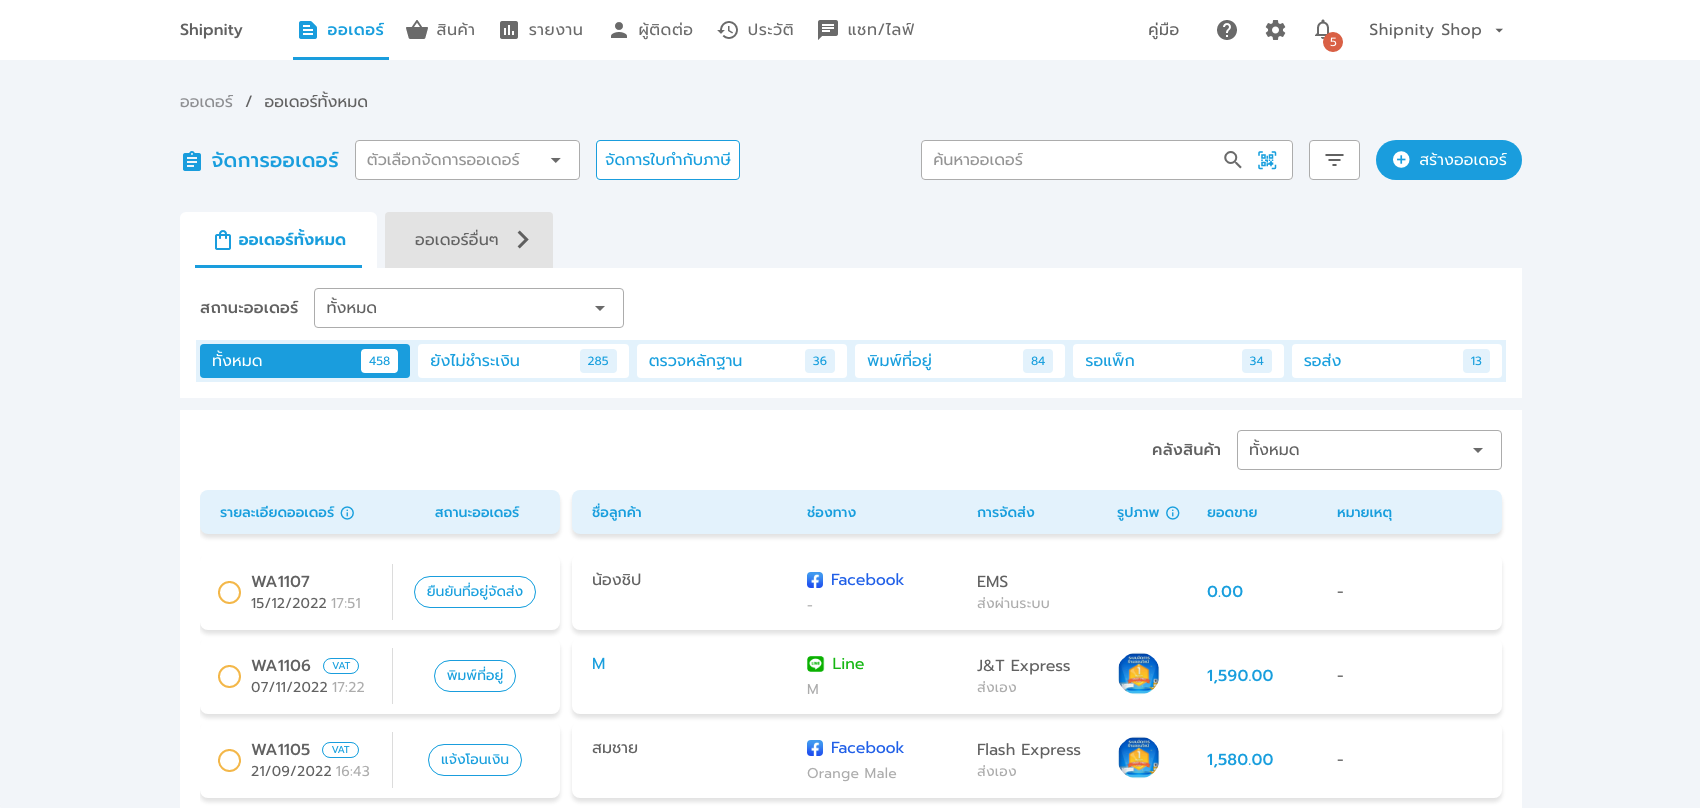This screenshot has width=1700, height=808.
Task: Click the help question mark icon
Action: pyautogui.click(x=1227, y=30)
